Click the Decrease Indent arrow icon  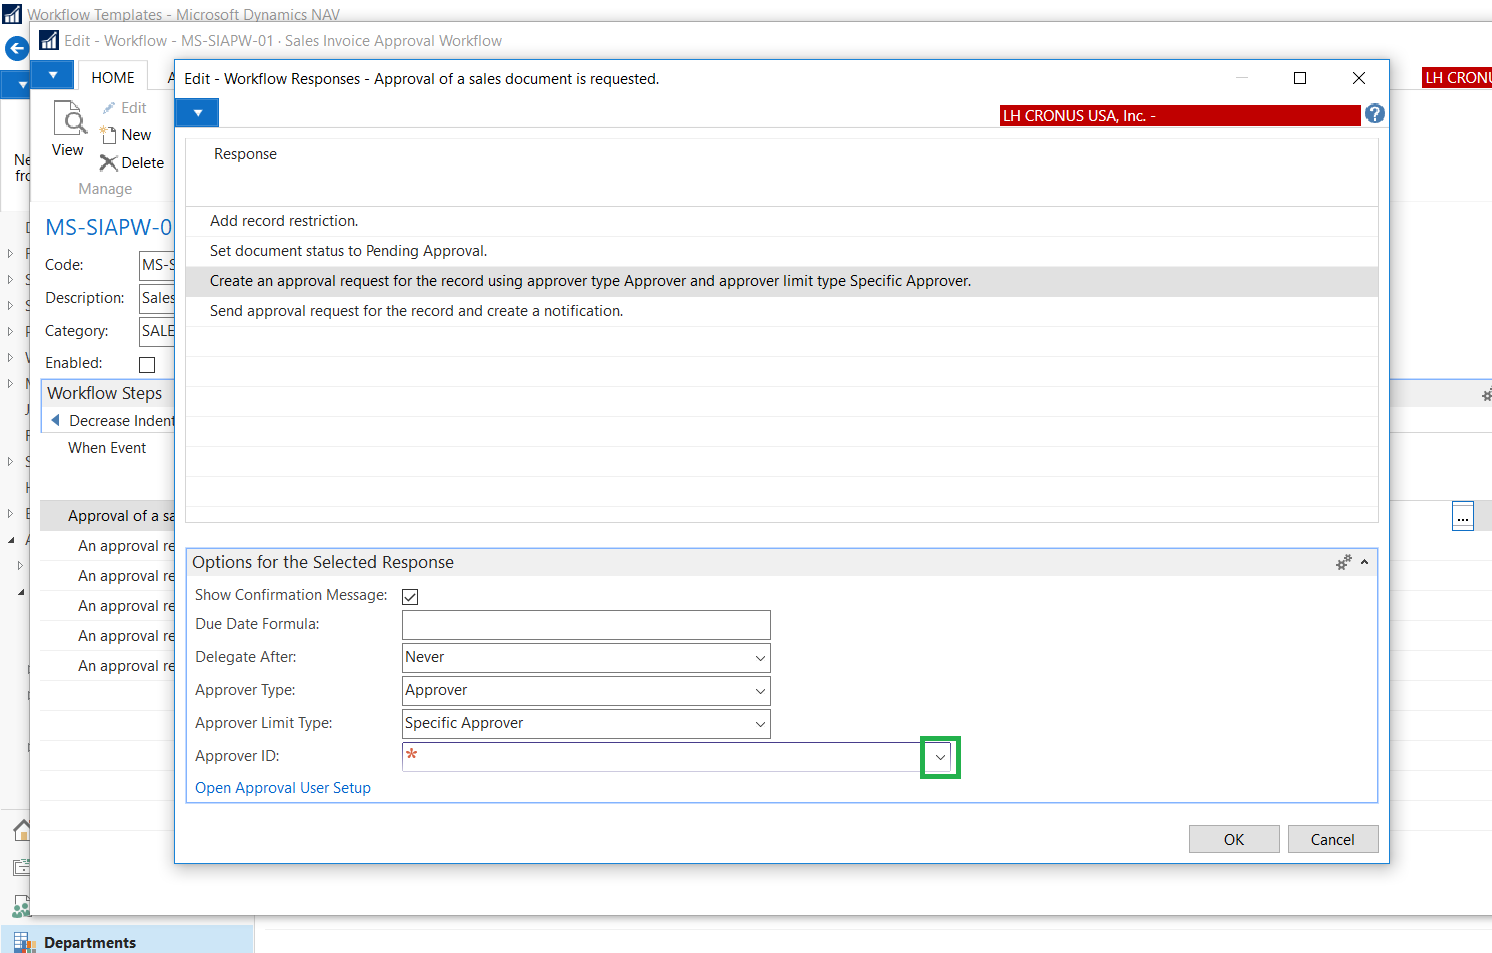pos(56,421)
